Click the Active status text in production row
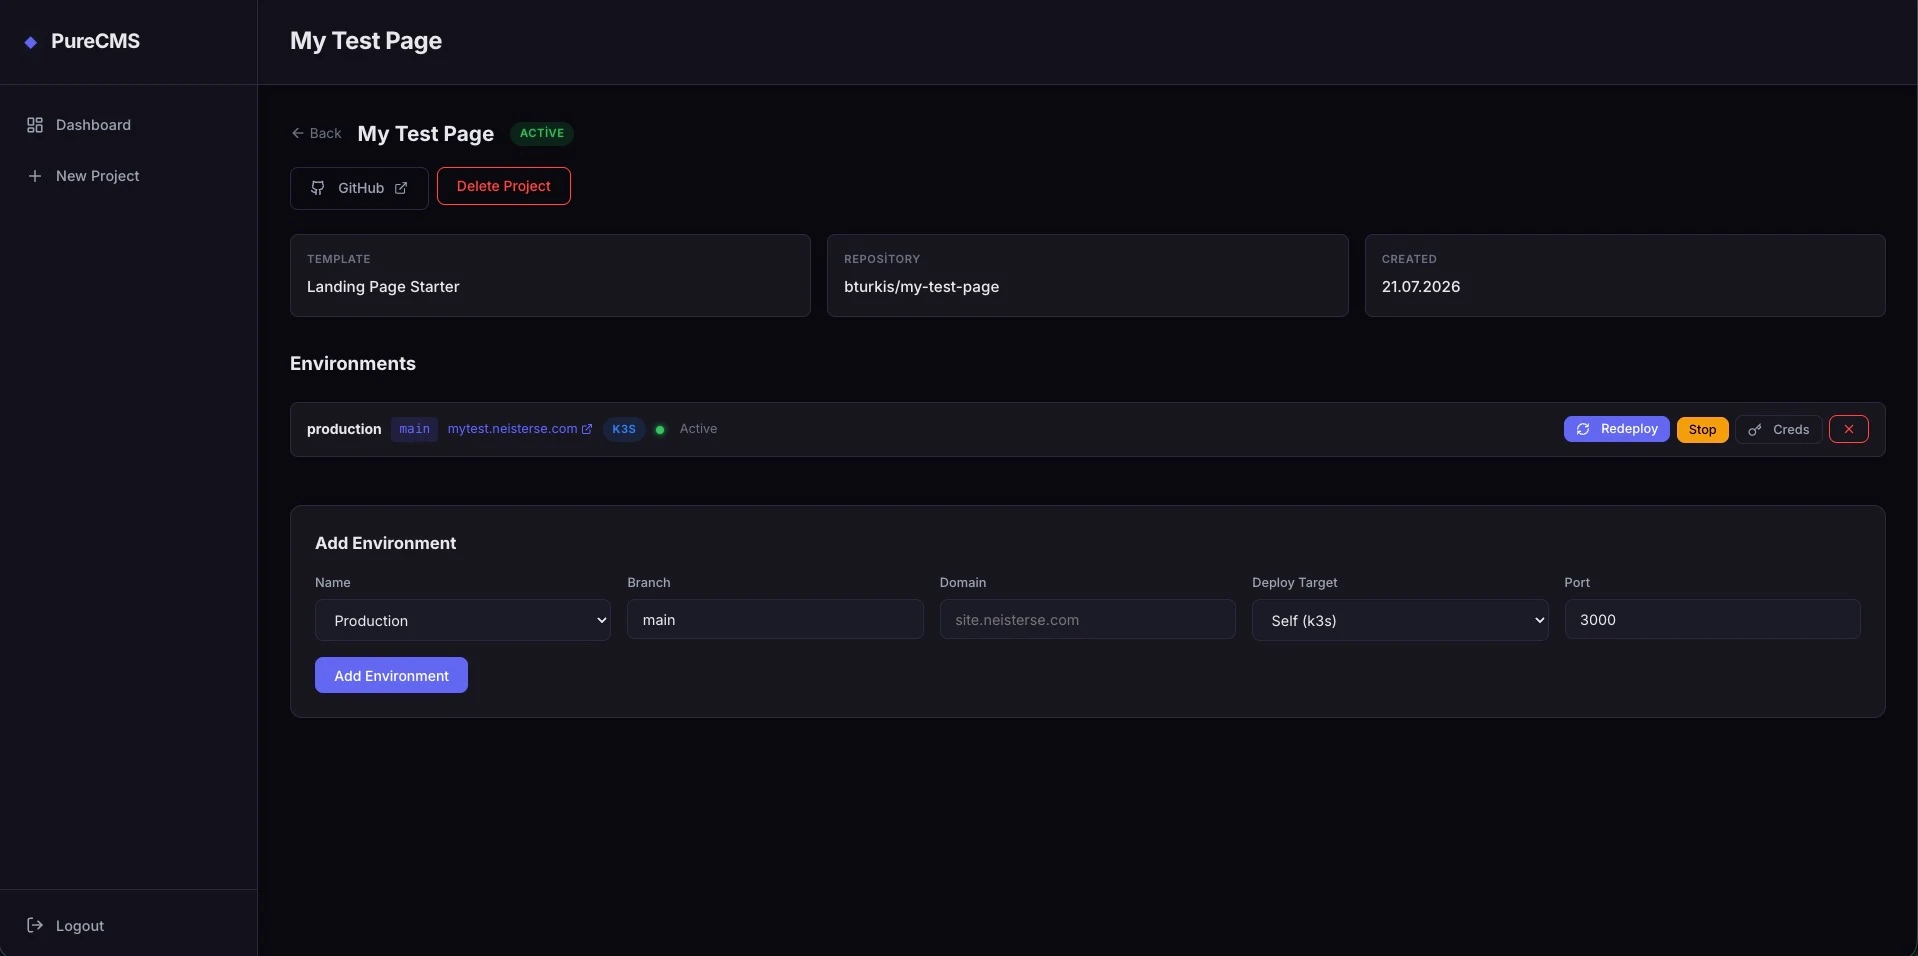This screenshot has height=956, width=1918. (698, 429)
